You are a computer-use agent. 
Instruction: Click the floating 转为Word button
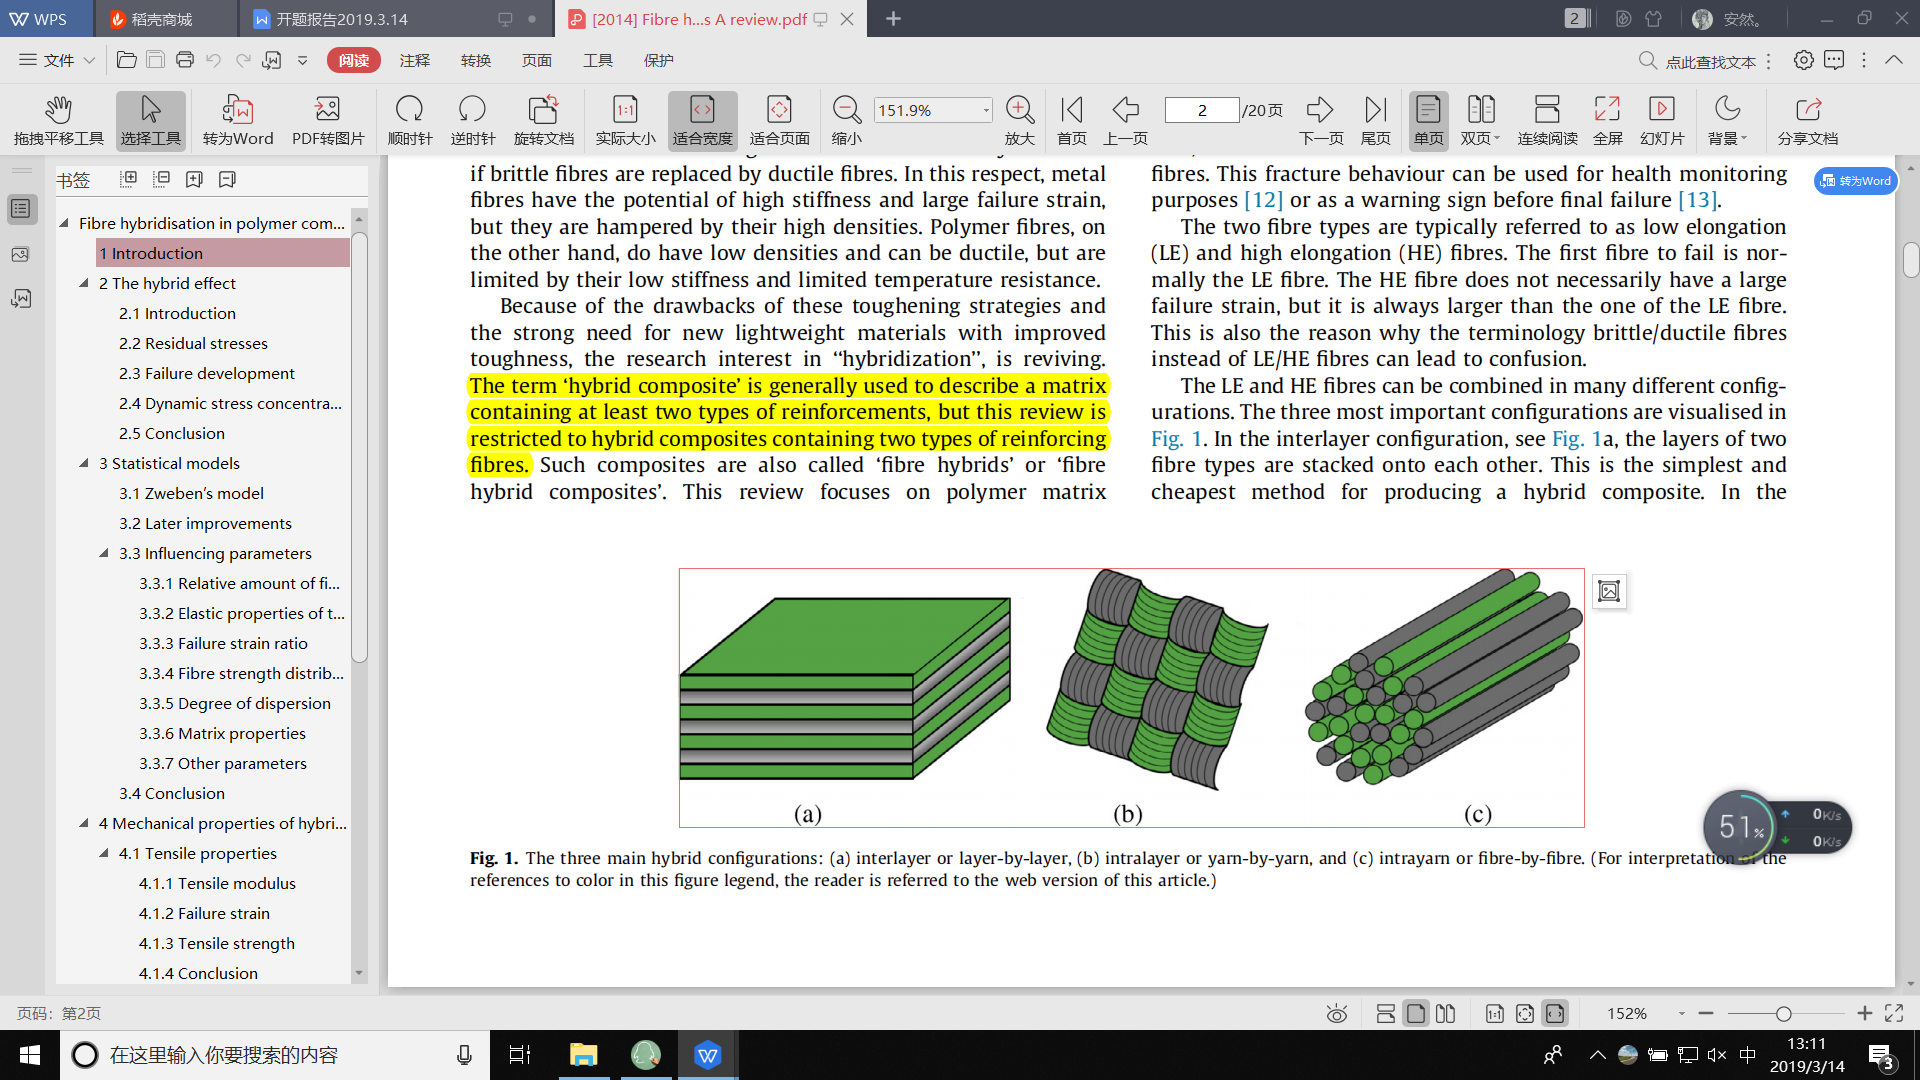pos(1855,181)
